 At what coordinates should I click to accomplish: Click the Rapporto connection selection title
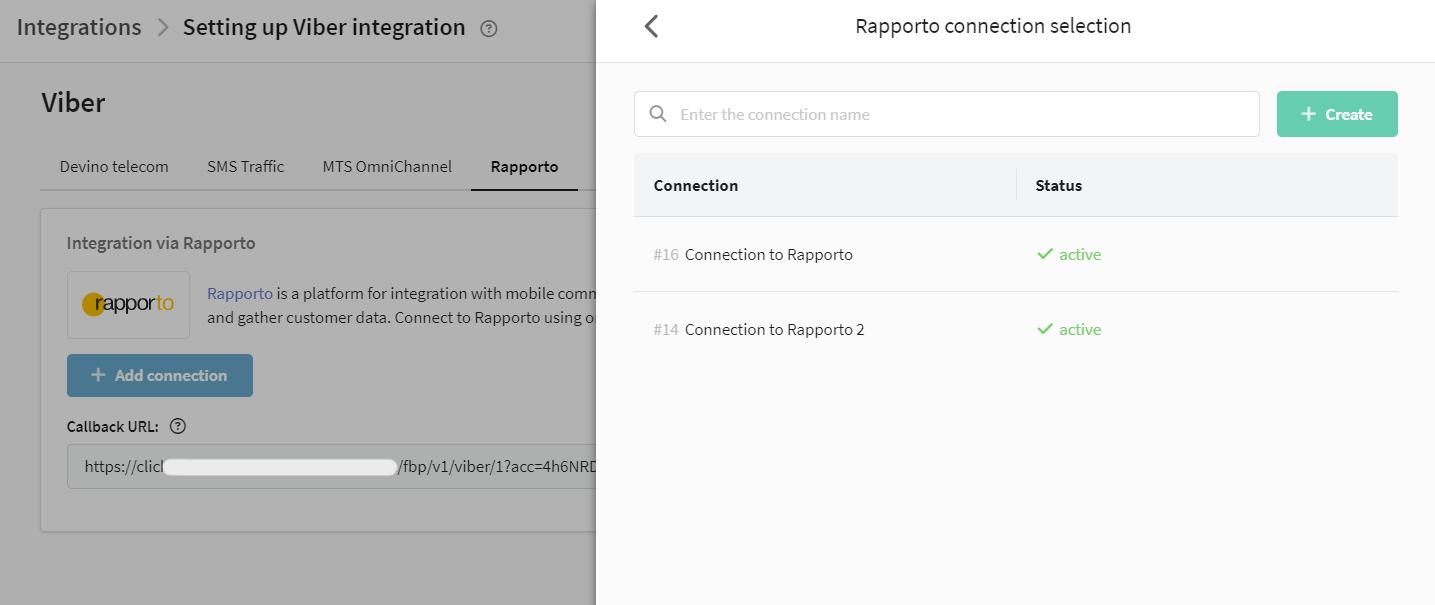993,26
